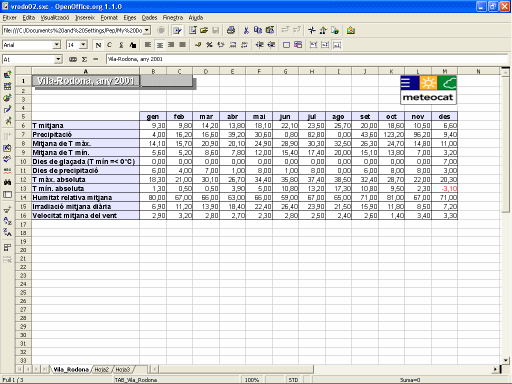Sort ascending A-Z icon
This screenshot has height=384, width=512.
(x=7, y=221)
